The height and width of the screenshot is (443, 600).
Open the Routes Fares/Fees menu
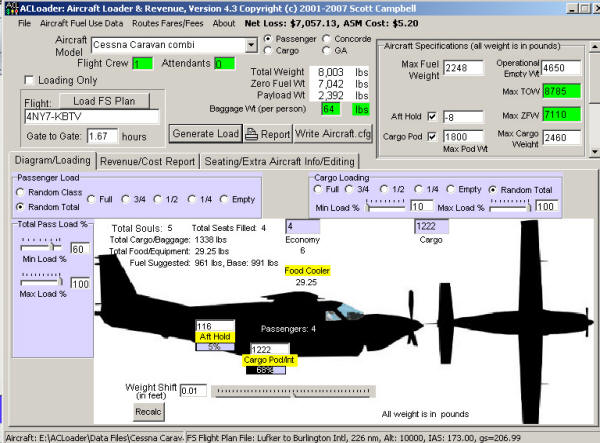[167, 22]
